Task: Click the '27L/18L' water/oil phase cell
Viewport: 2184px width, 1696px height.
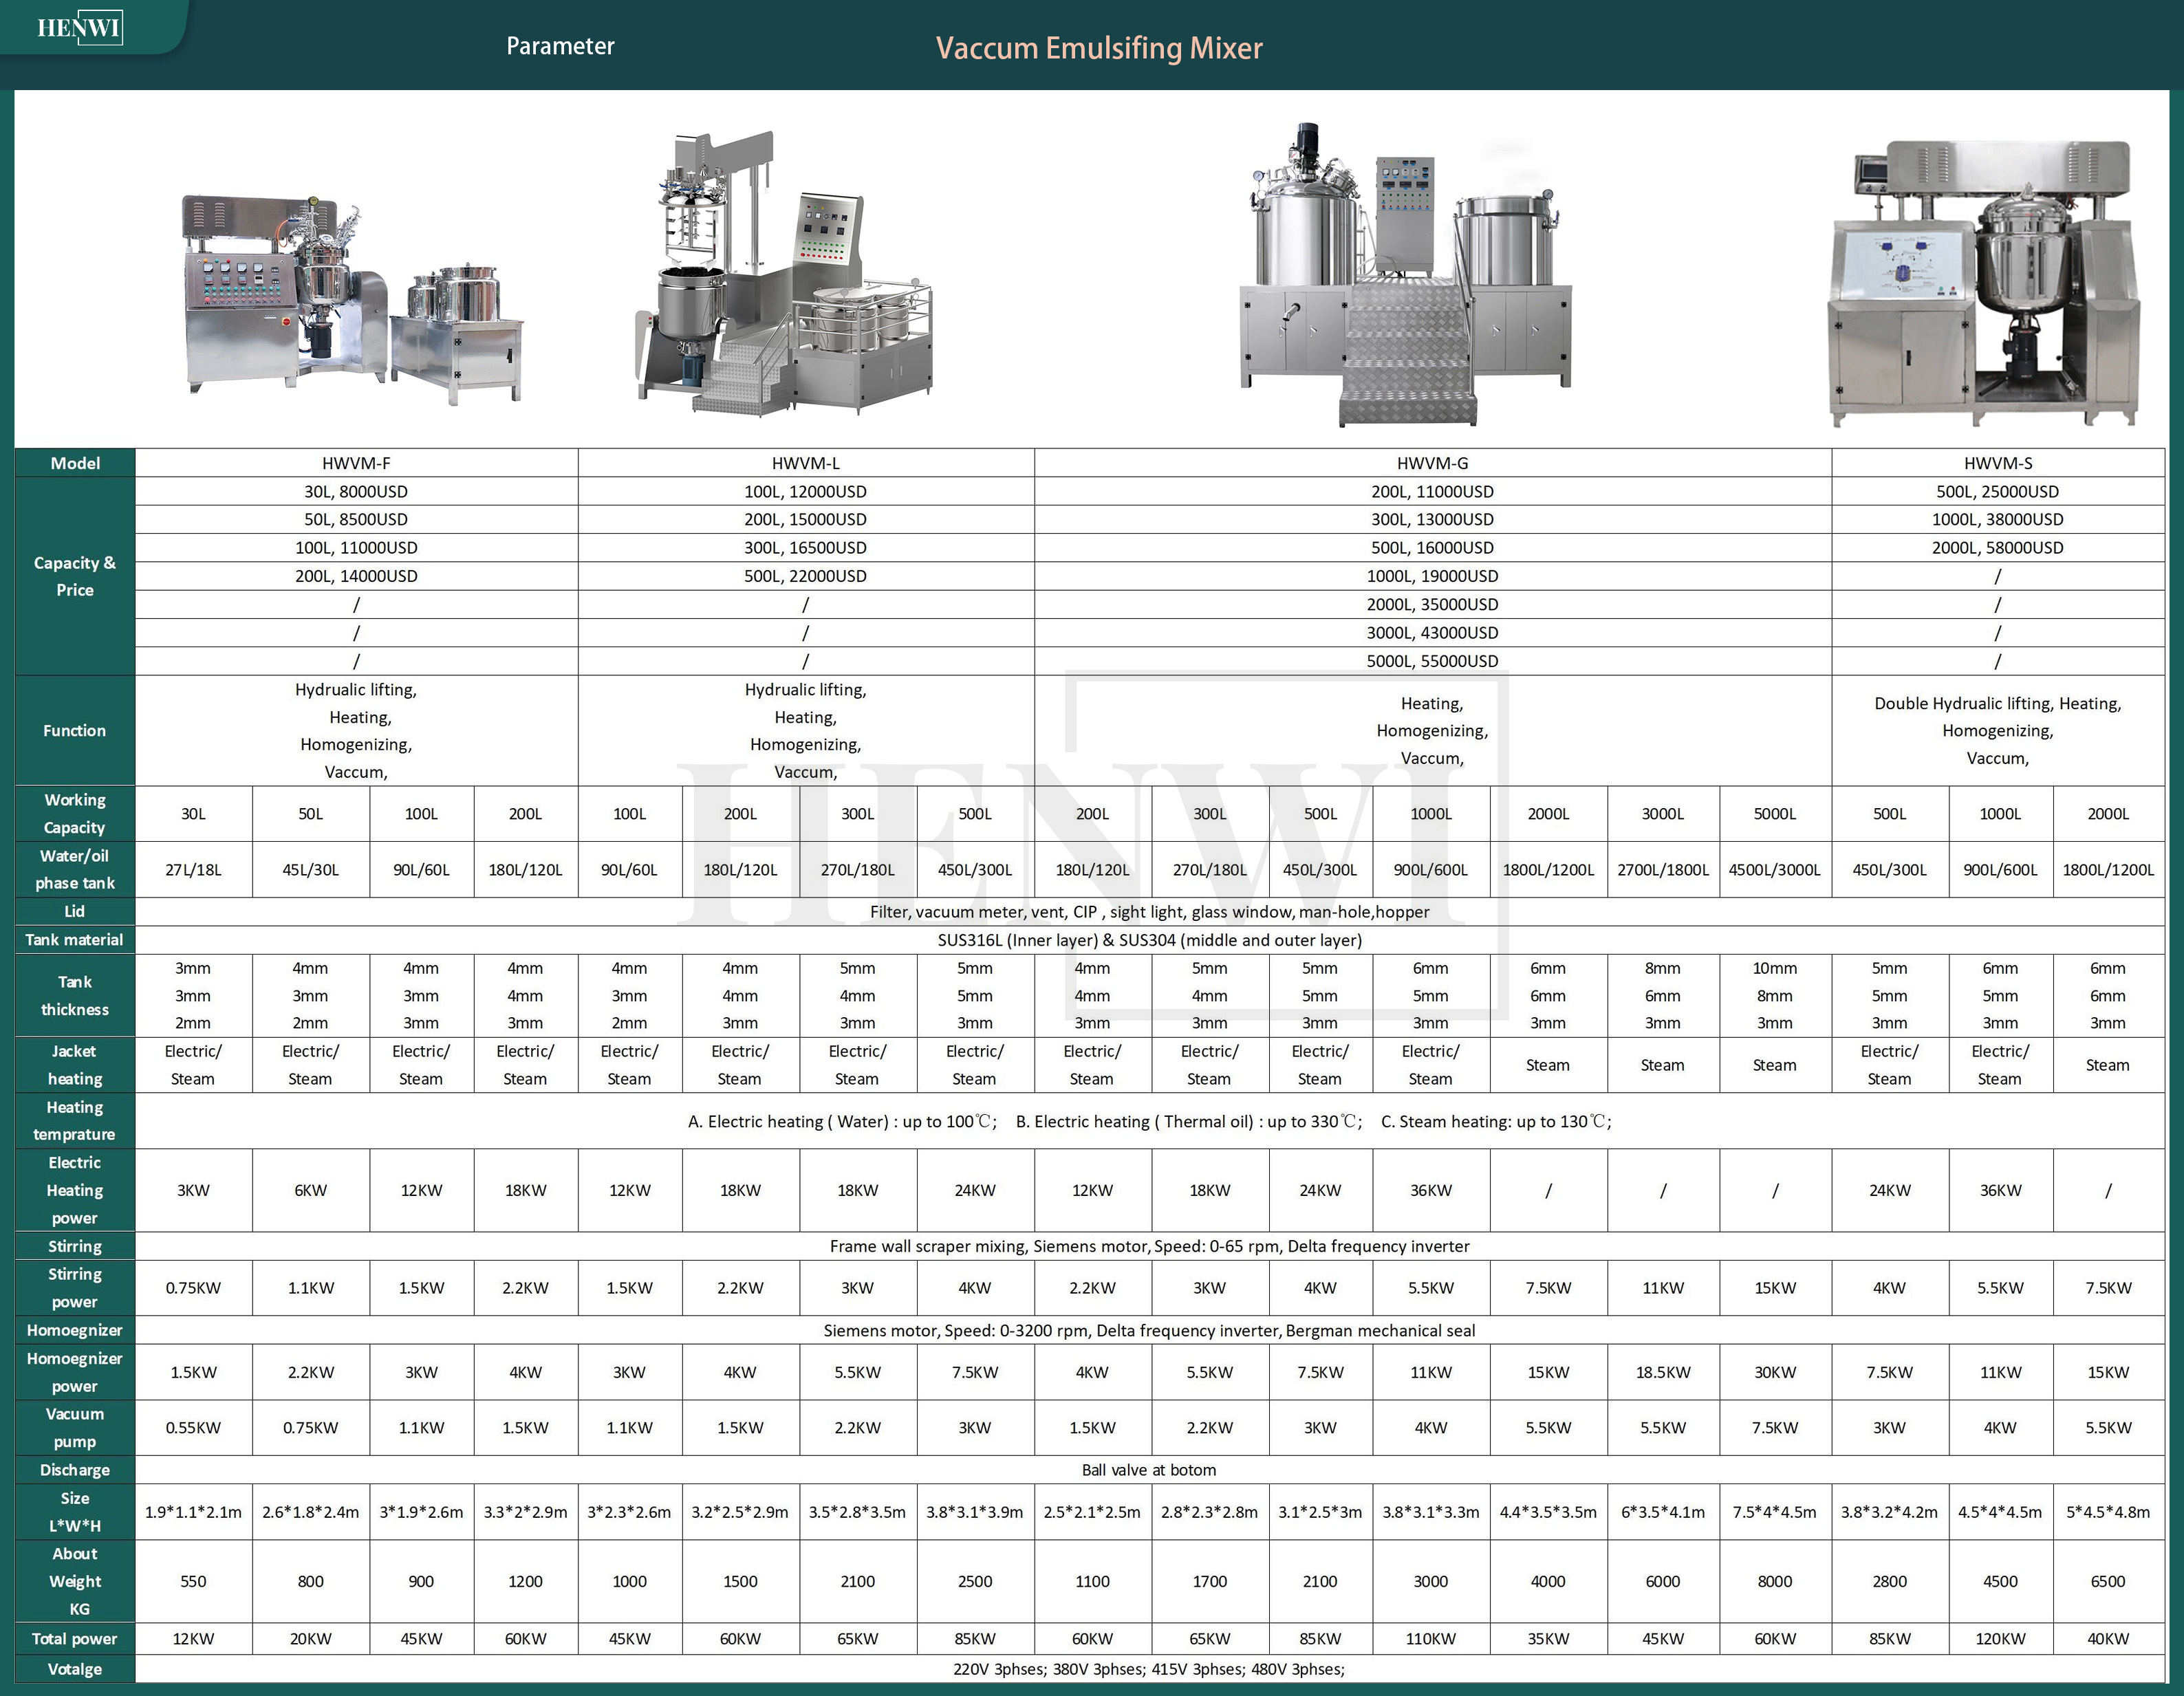Action: (x=194, y=870)
